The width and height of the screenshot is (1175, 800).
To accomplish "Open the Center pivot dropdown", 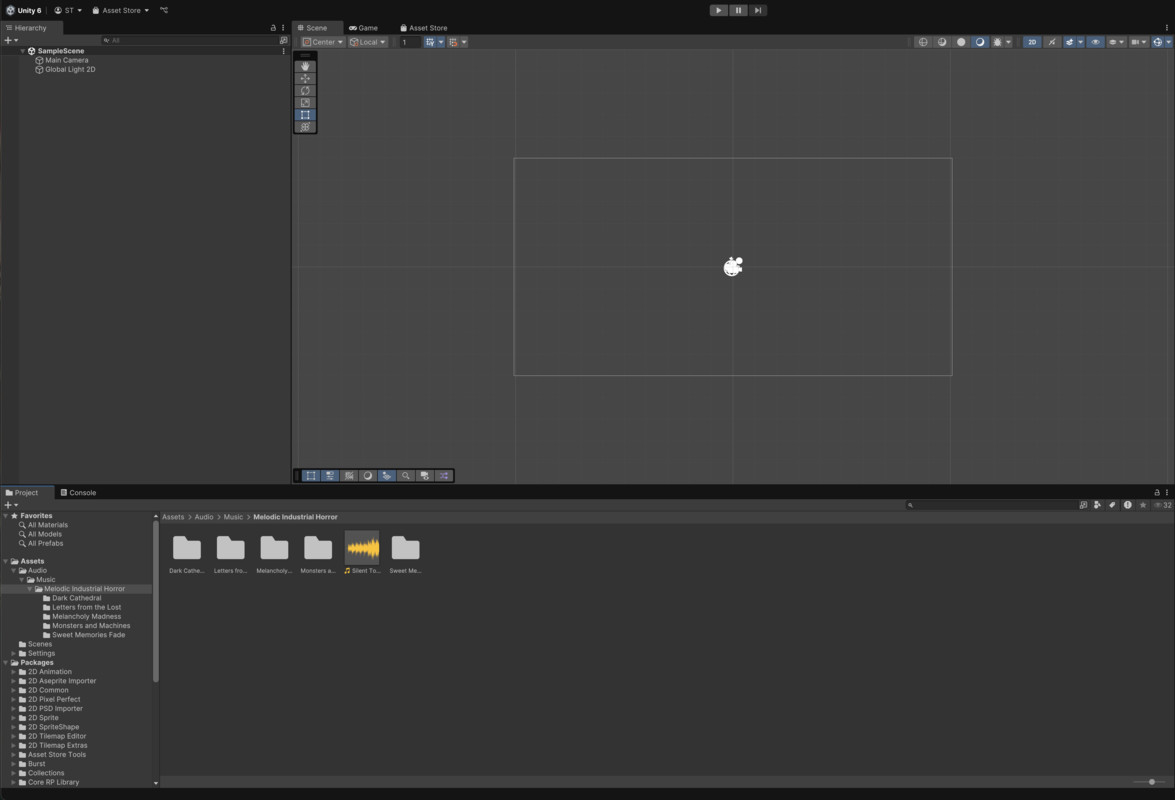I will tap(323, 42).
